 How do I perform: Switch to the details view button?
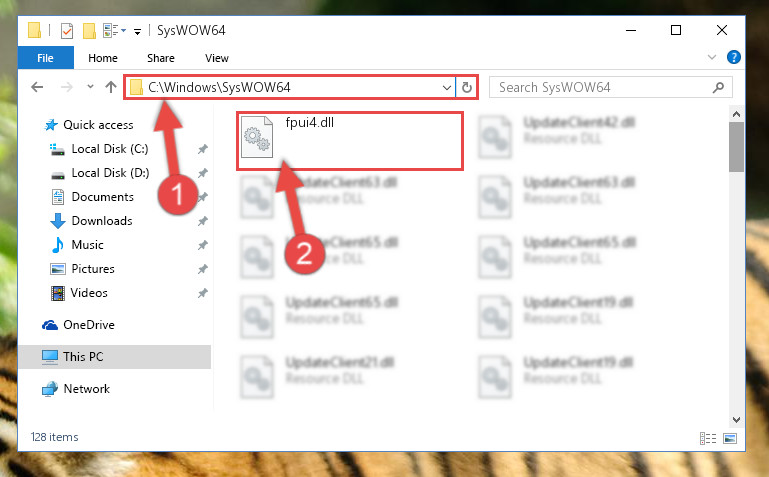[x=708, y=438]
